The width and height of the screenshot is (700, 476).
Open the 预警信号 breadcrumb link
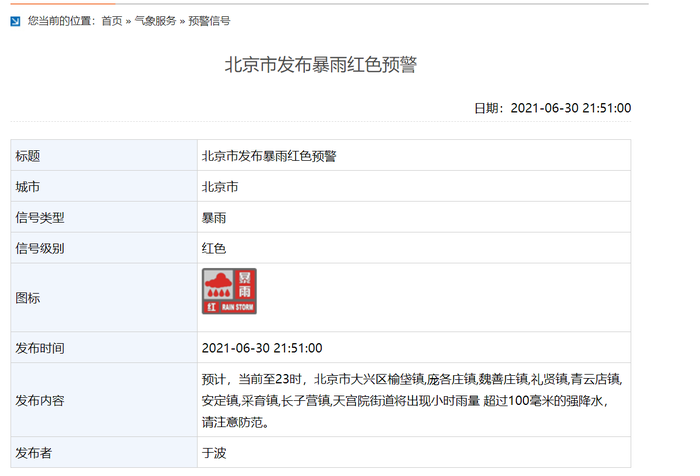coord(209,21)
